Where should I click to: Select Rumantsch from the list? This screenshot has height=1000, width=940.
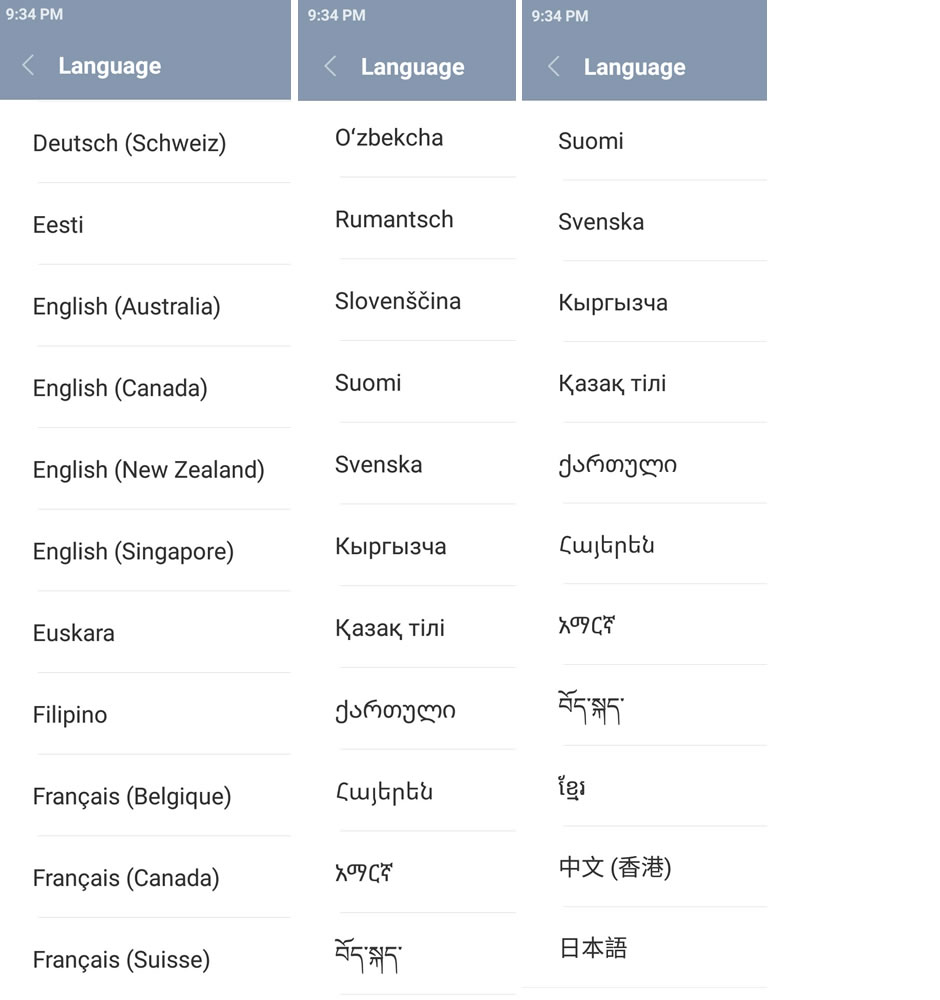point(394,220)
